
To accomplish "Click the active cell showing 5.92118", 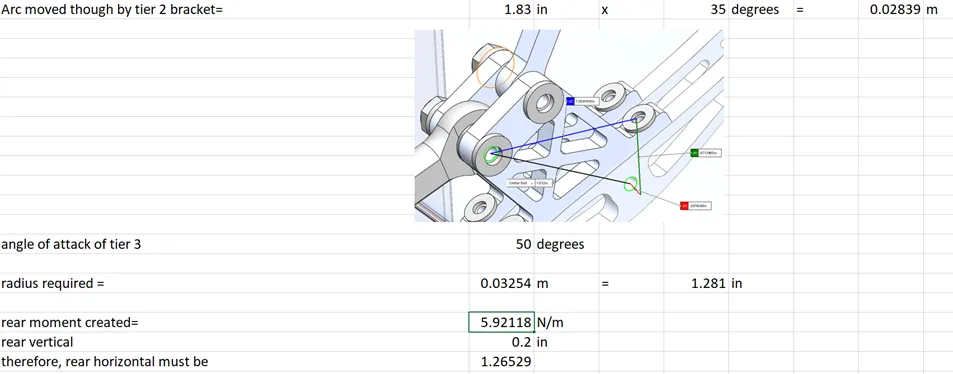I will click(501, 322).
